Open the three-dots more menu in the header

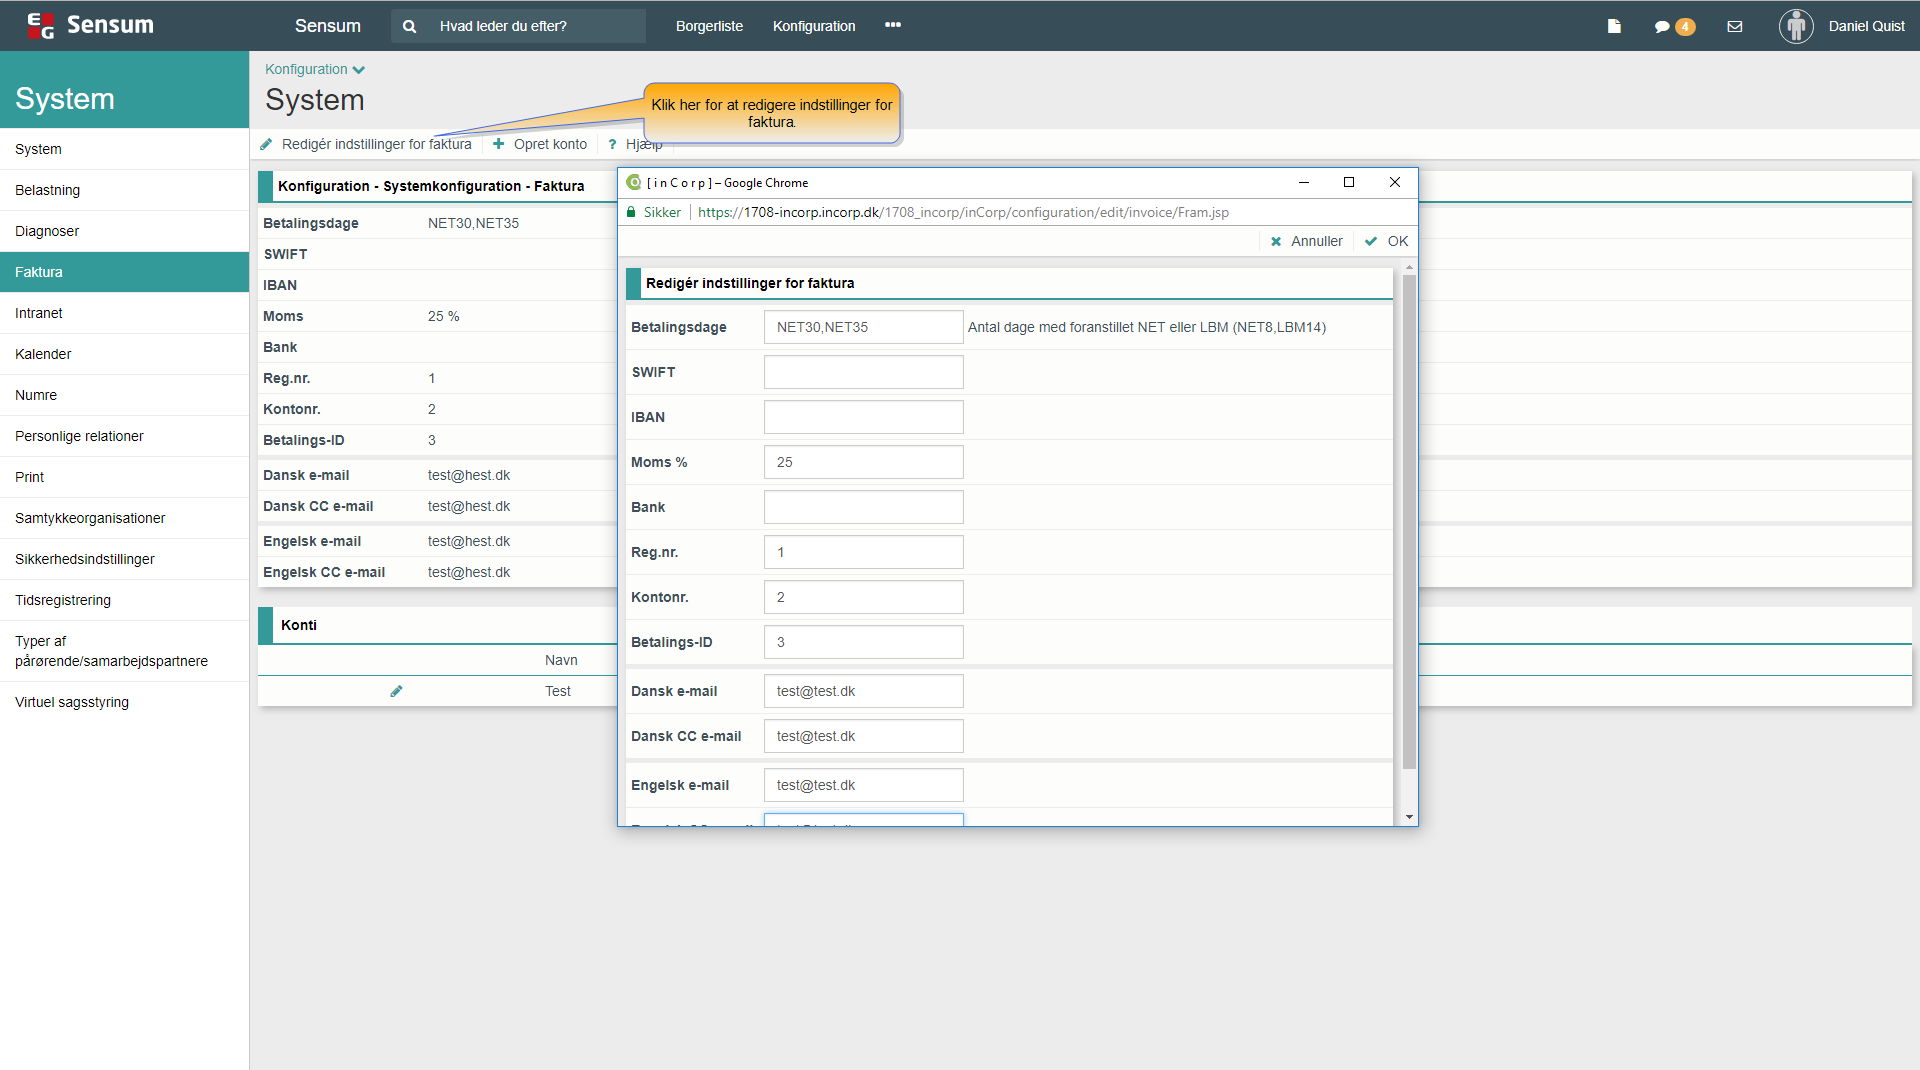pyautogui.click(x=893, y=25)
